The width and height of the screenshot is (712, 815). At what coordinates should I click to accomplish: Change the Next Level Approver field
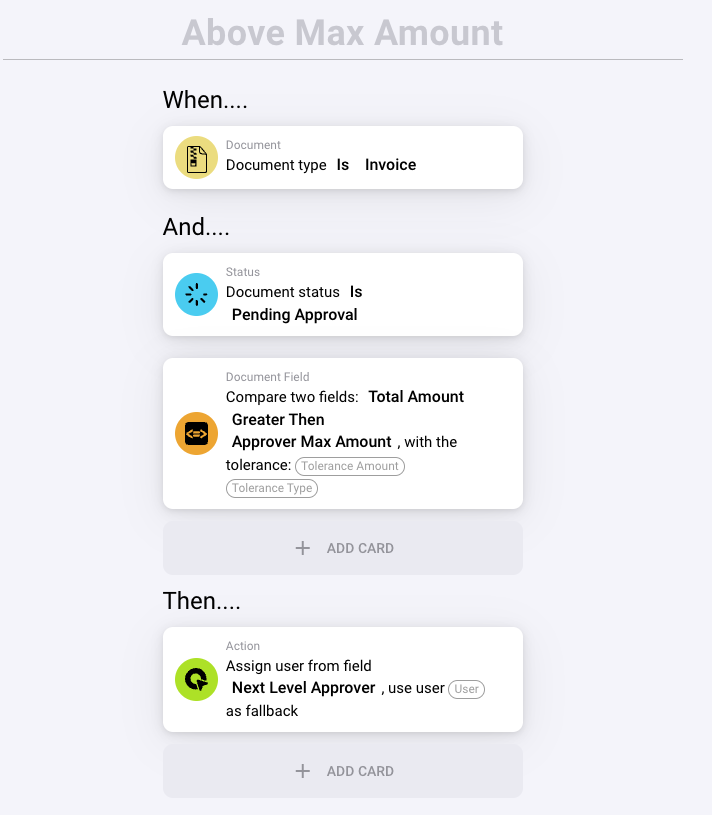pos(303,688)
